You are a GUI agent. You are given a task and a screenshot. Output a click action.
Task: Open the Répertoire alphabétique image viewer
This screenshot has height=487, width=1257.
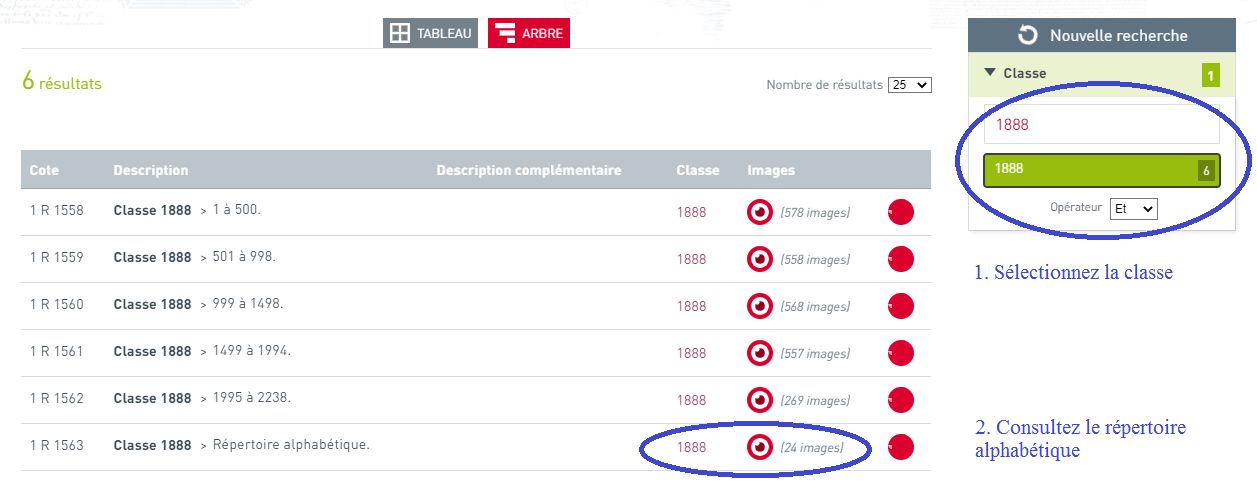point(760,447)
